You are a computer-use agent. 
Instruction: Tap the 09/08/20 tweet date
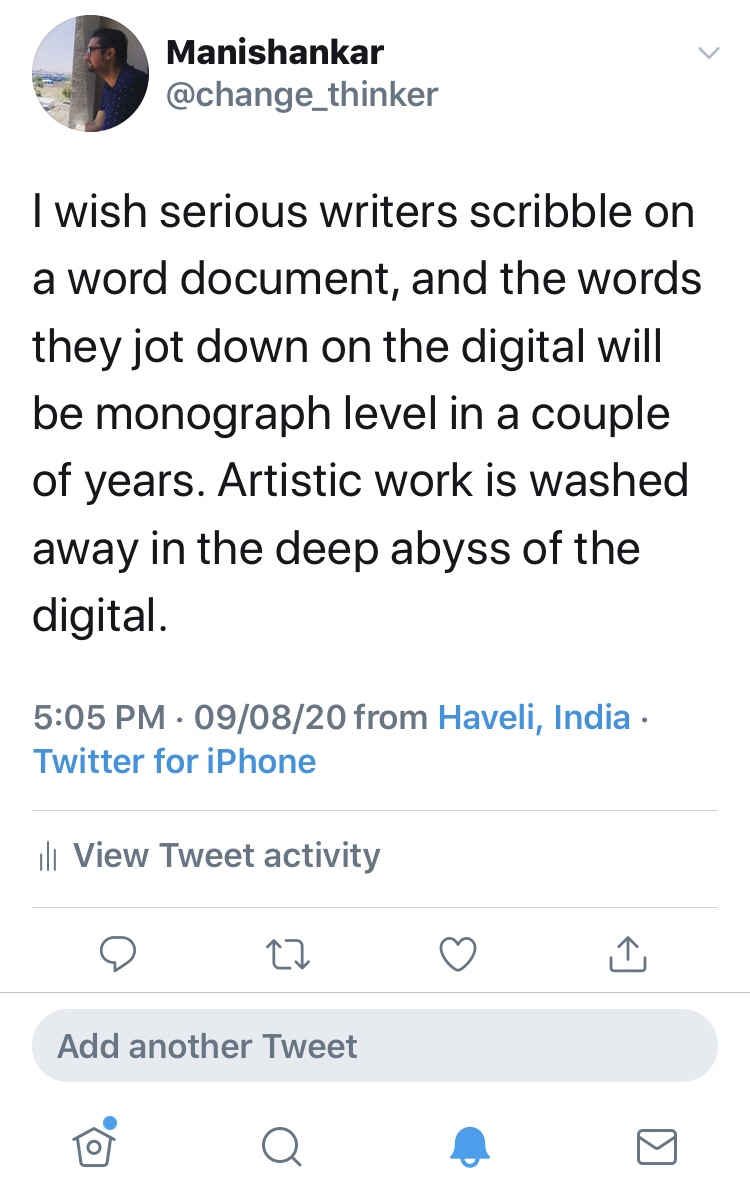click(x=269, y=717)
